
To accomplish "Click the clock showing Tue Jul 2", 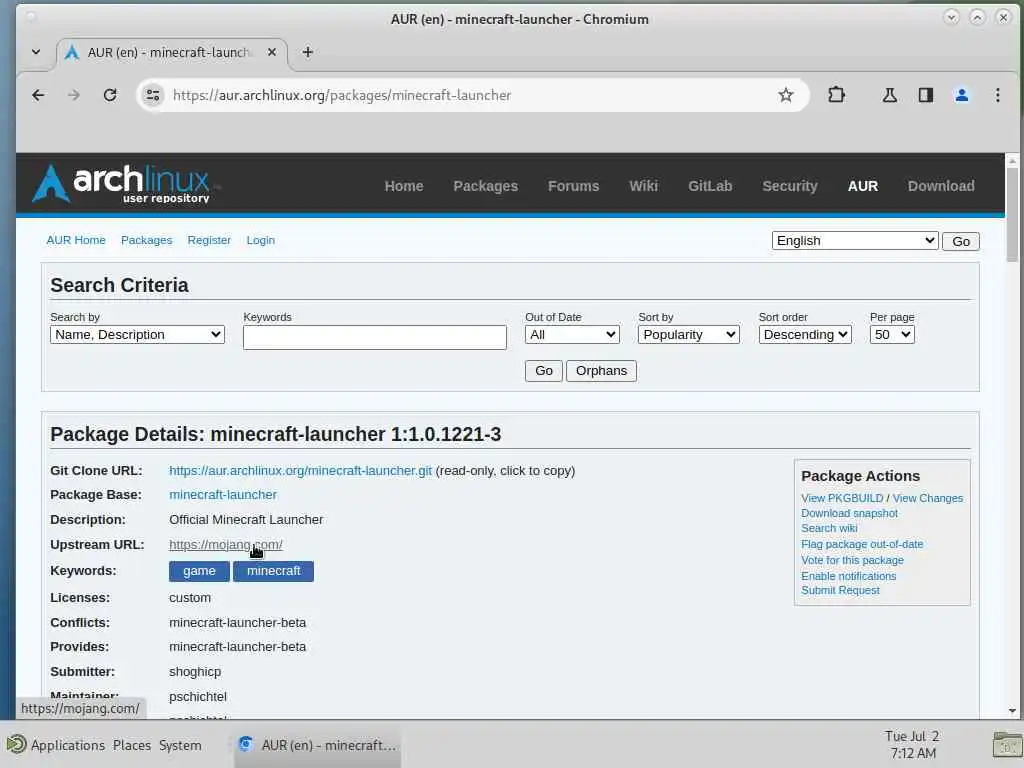I will 912,744.
